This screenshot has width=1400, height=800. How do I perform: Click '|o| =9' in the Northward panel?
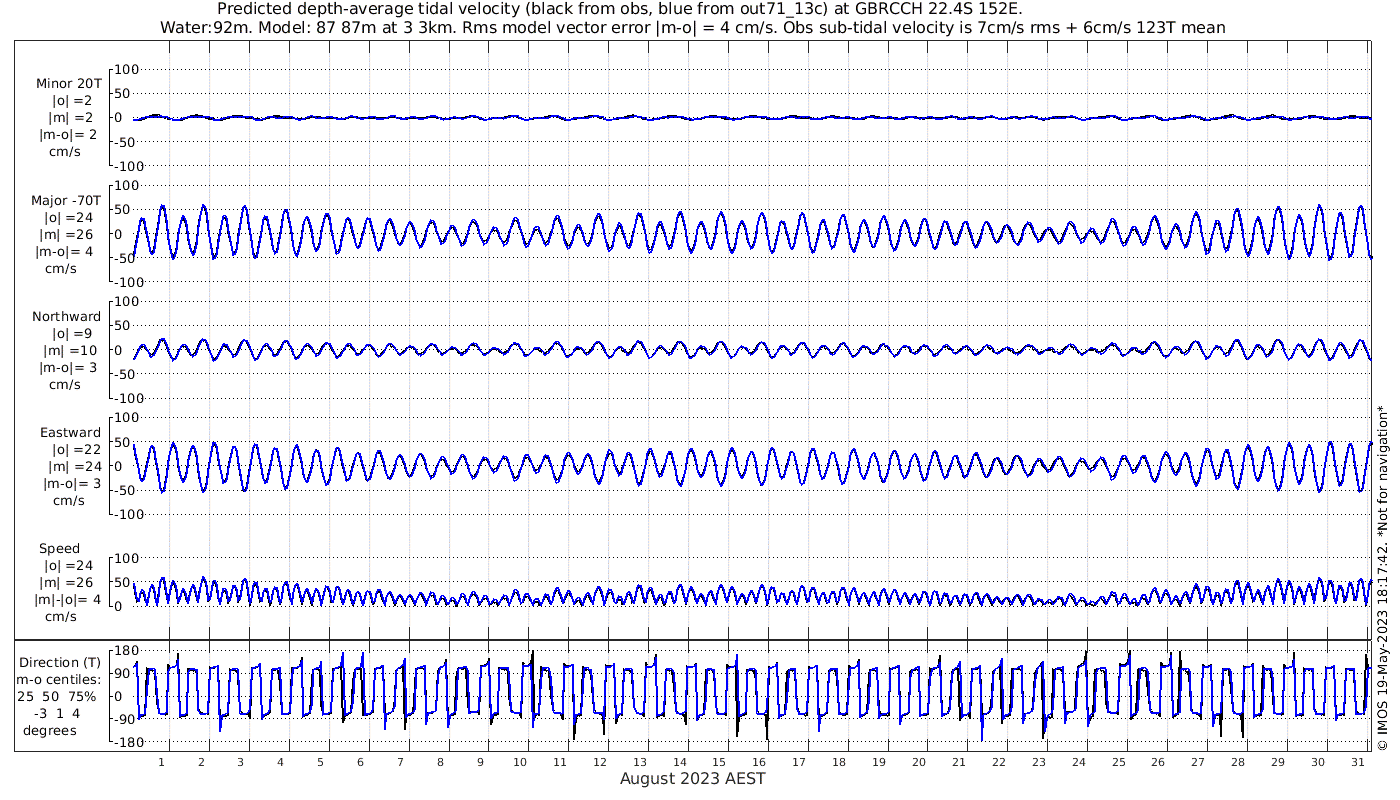[72, 334]
